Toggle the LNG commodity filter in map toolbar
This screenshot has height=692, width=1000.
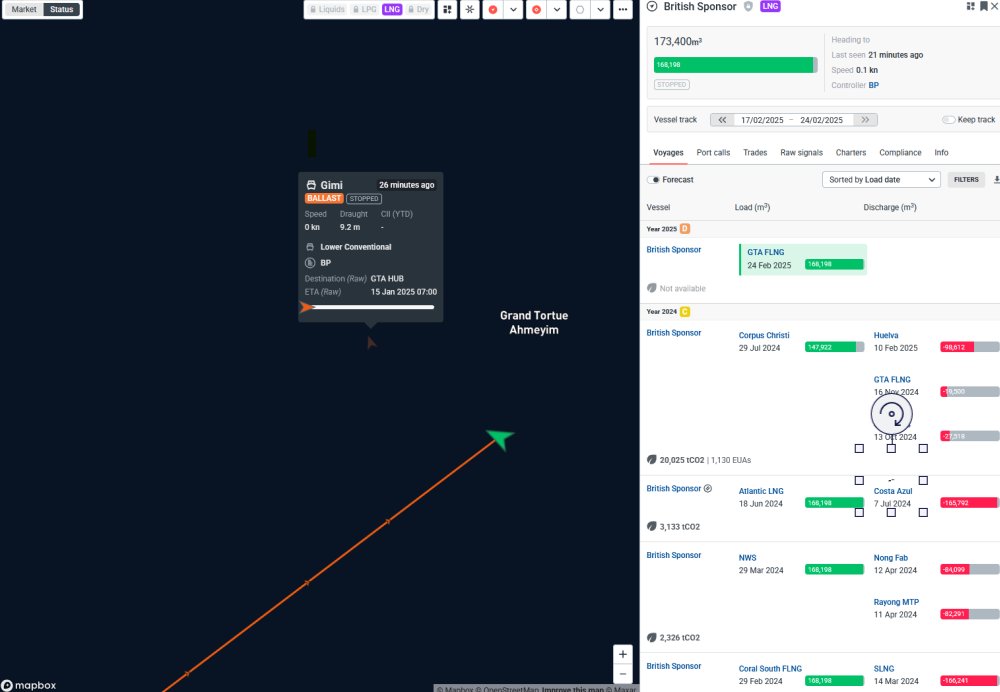pyautogui.click(x=392, y=10)
